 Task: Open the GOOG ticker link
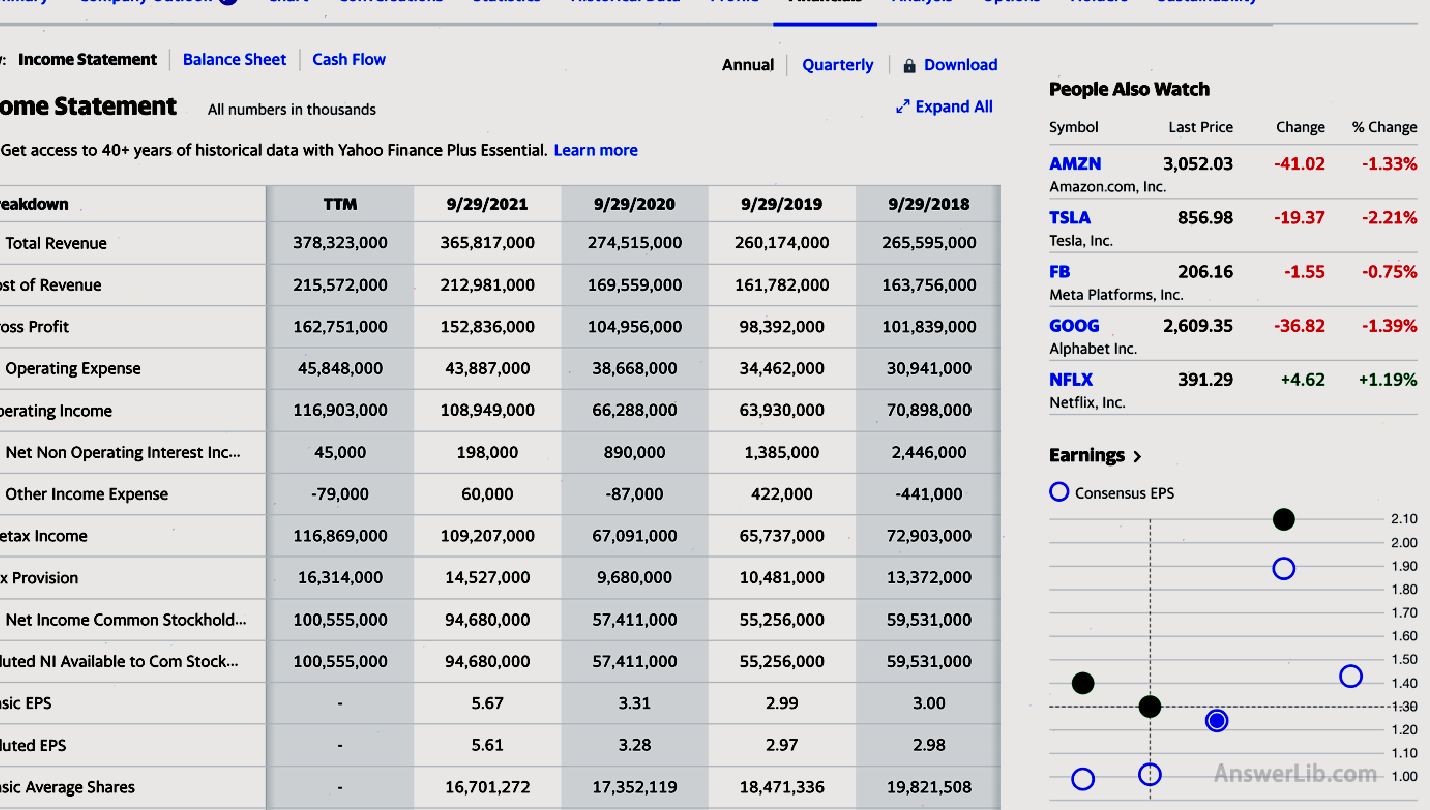click(1074, 326)
